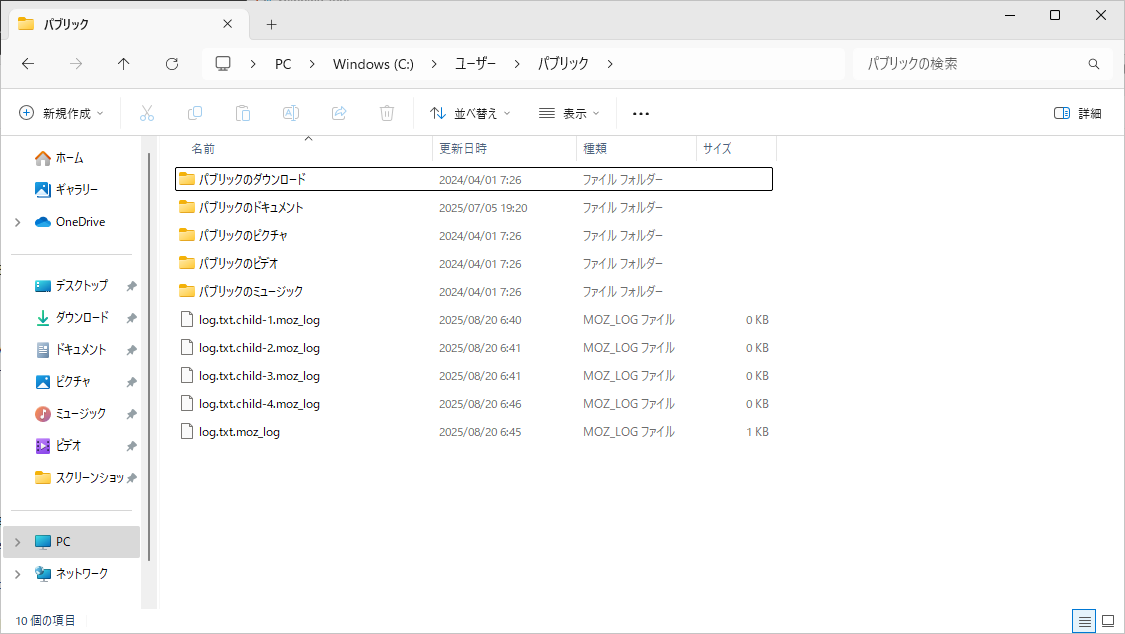This screenshot has height=634, width=1125.
Task: Go up one folder with Up arrow
Action: click(124, 64)
